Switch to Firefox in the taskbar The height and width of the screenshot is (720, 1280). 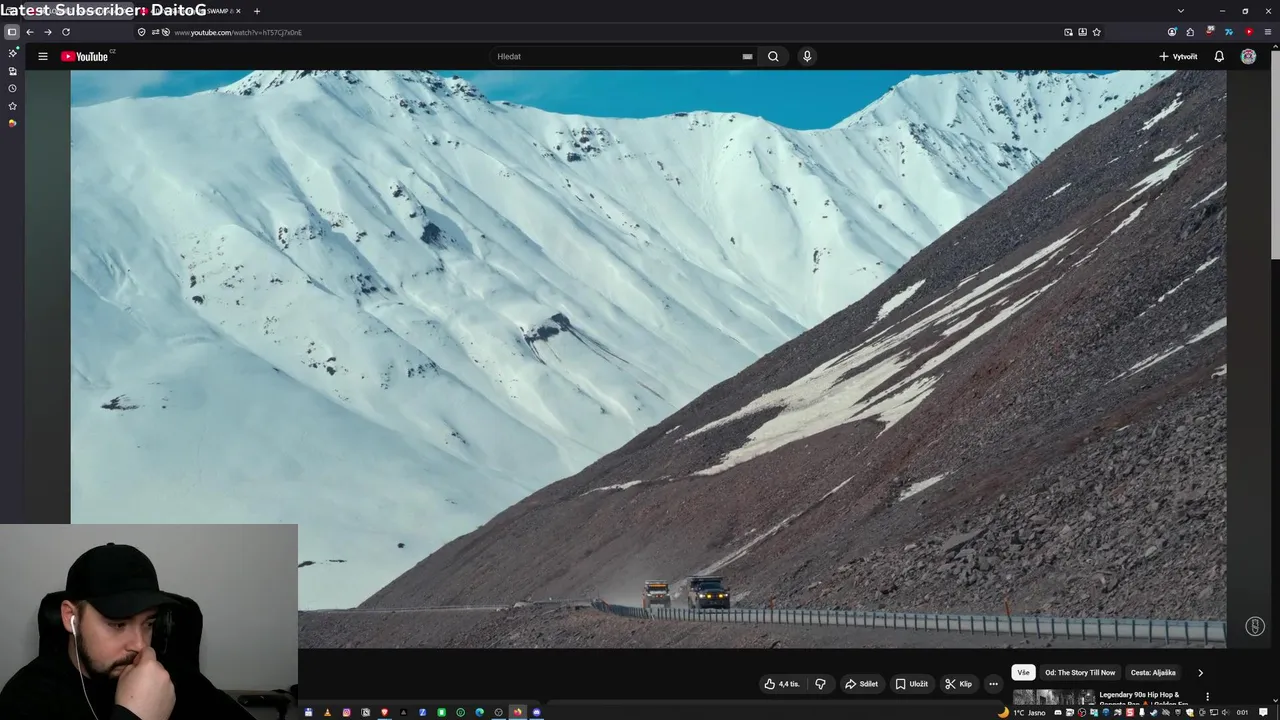[x=517, y=712]
